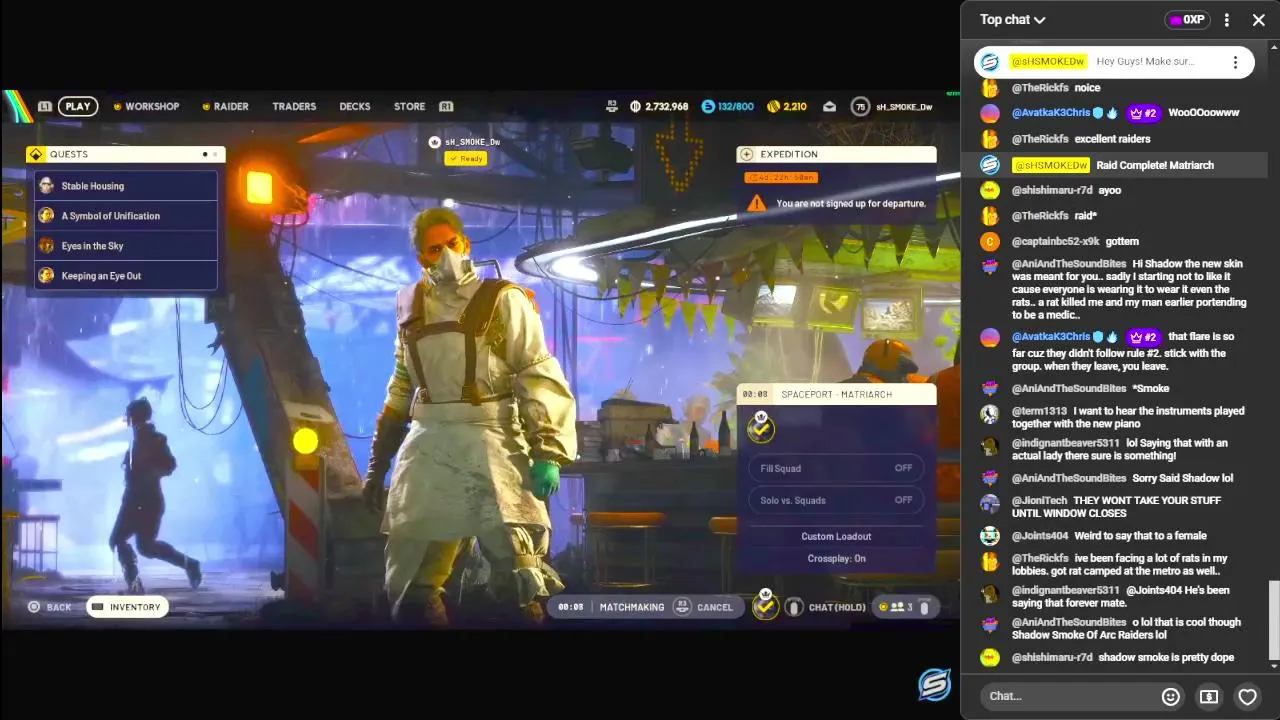1280x720 pixels.
Task: Open the chat three-dot options menu
Action: pos(1227,19)
